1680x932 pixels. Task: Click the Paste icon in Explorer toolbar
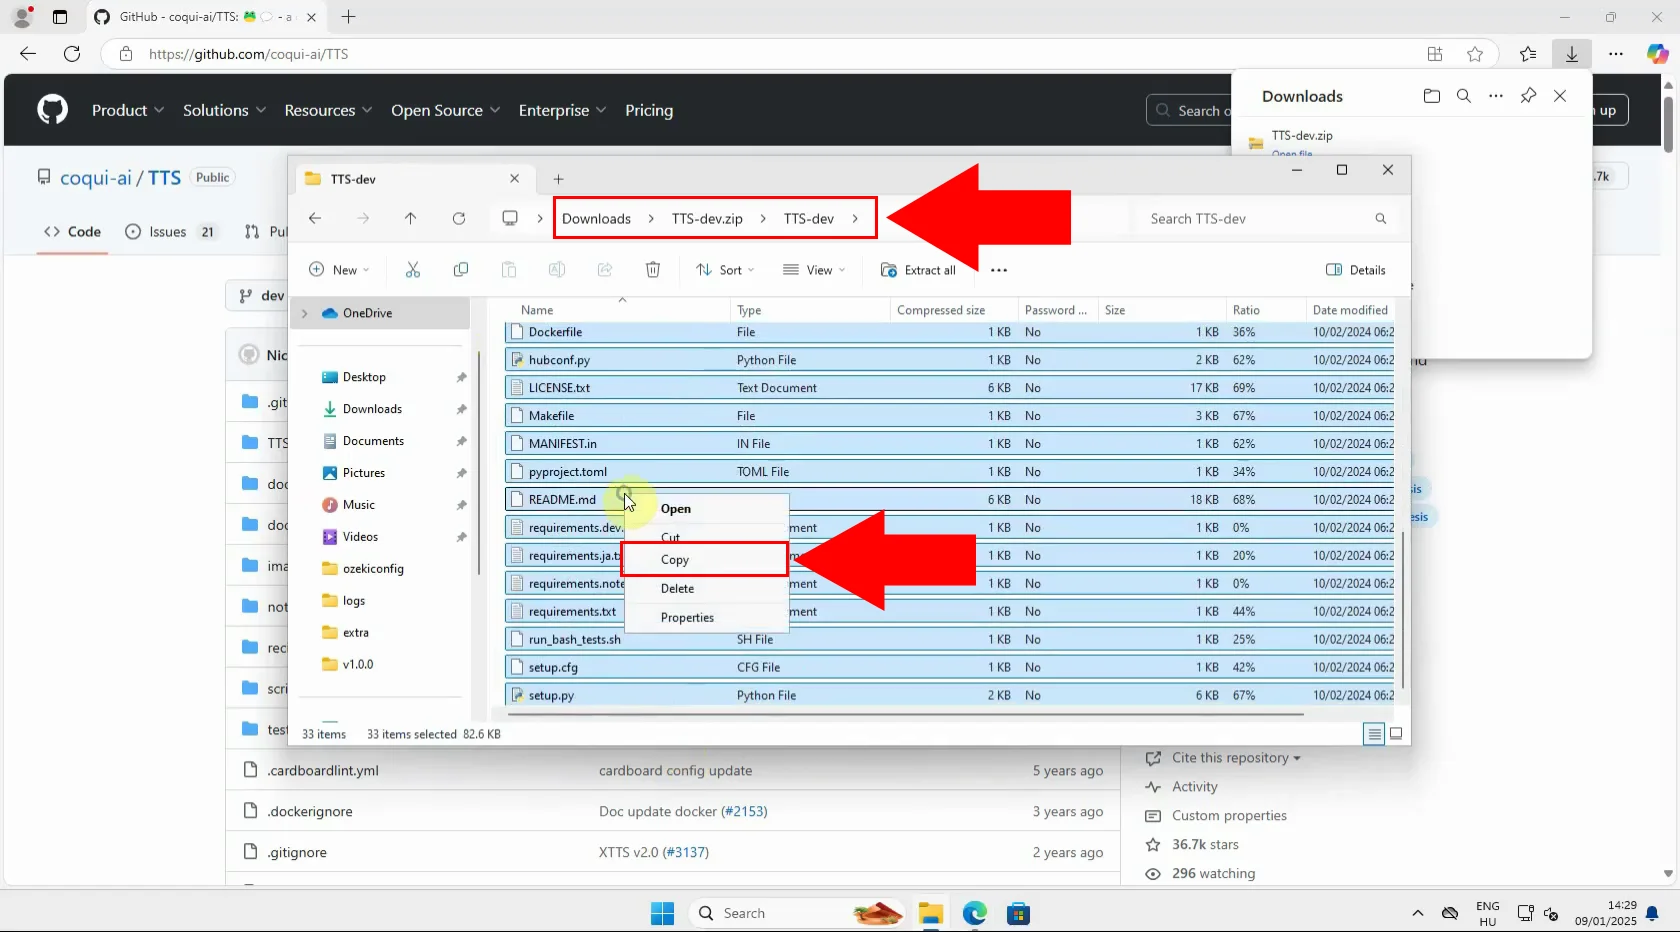(509, 270)
